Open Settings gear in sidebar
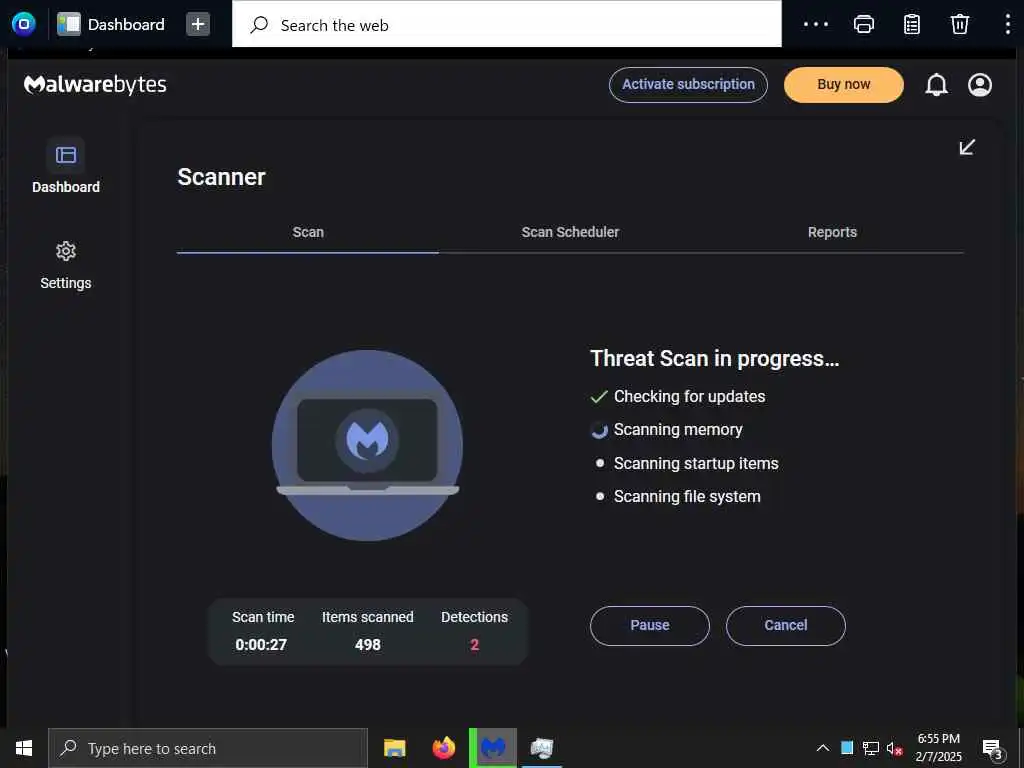The width and height of the screenshot is (1024, 768). (65, 251)
